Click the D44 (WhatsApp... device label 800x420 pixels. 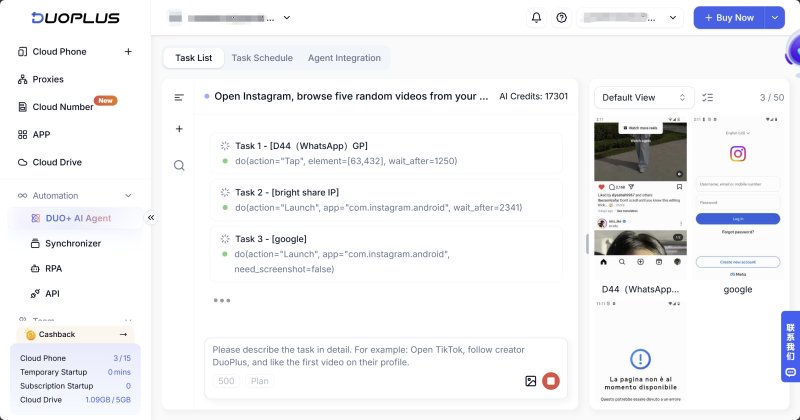coord(640,289)
